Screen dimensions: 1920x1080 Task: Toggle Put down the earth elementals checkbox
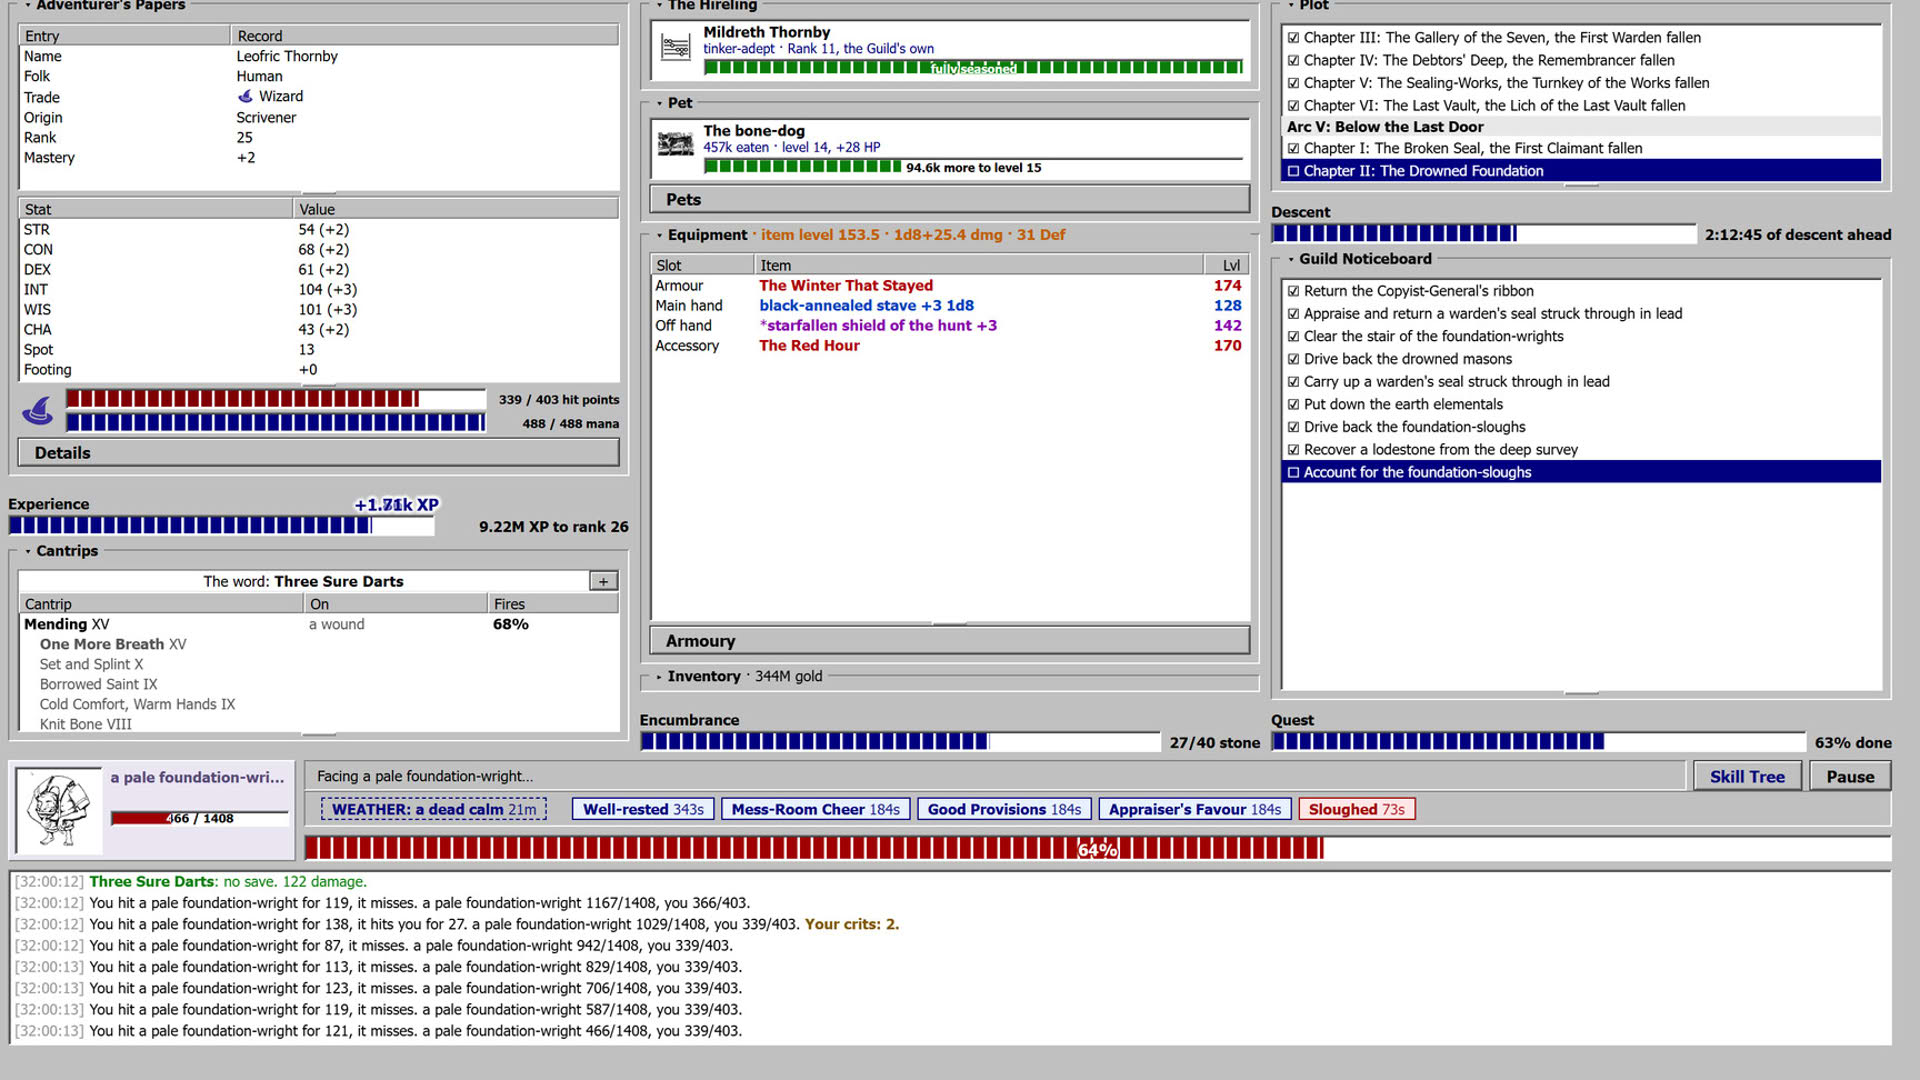[1293, 404]
